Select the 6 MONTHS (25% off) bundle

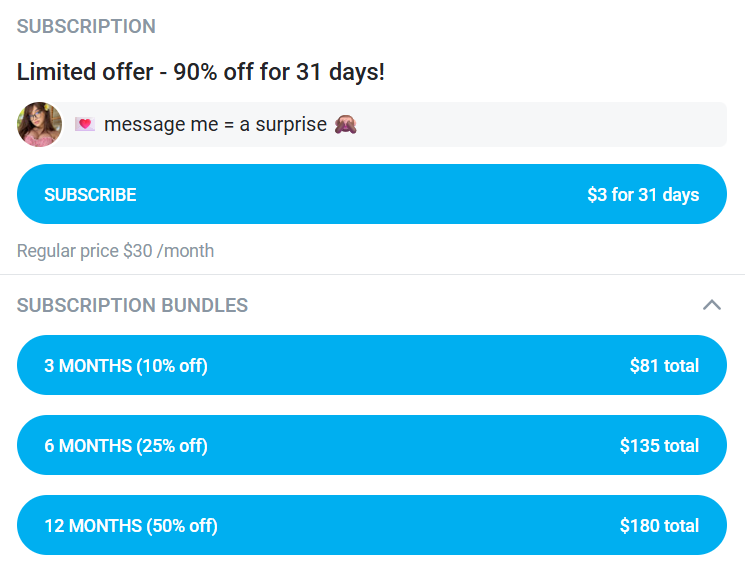[371, 445]
